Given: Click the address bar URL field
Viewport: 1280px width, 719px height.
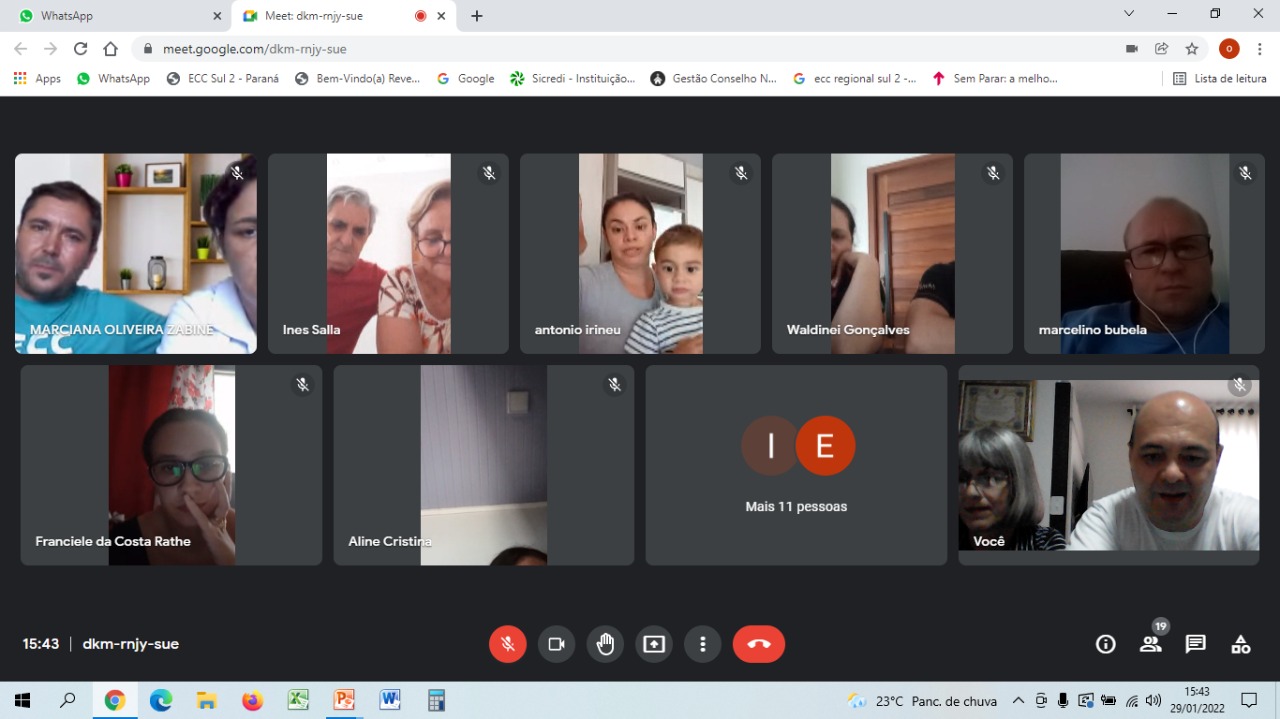Looking at the screenshot, I should pos(630,48).
